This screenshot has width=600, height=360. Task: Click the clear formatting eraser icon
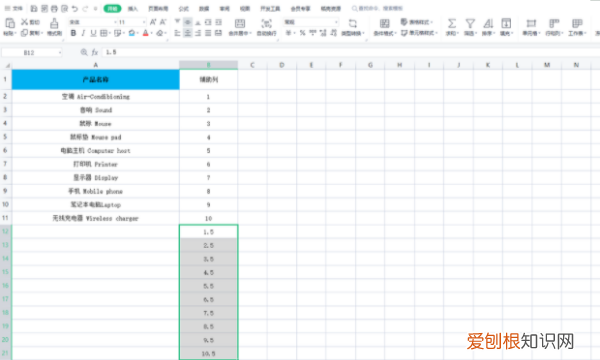(x=160, y=33)
